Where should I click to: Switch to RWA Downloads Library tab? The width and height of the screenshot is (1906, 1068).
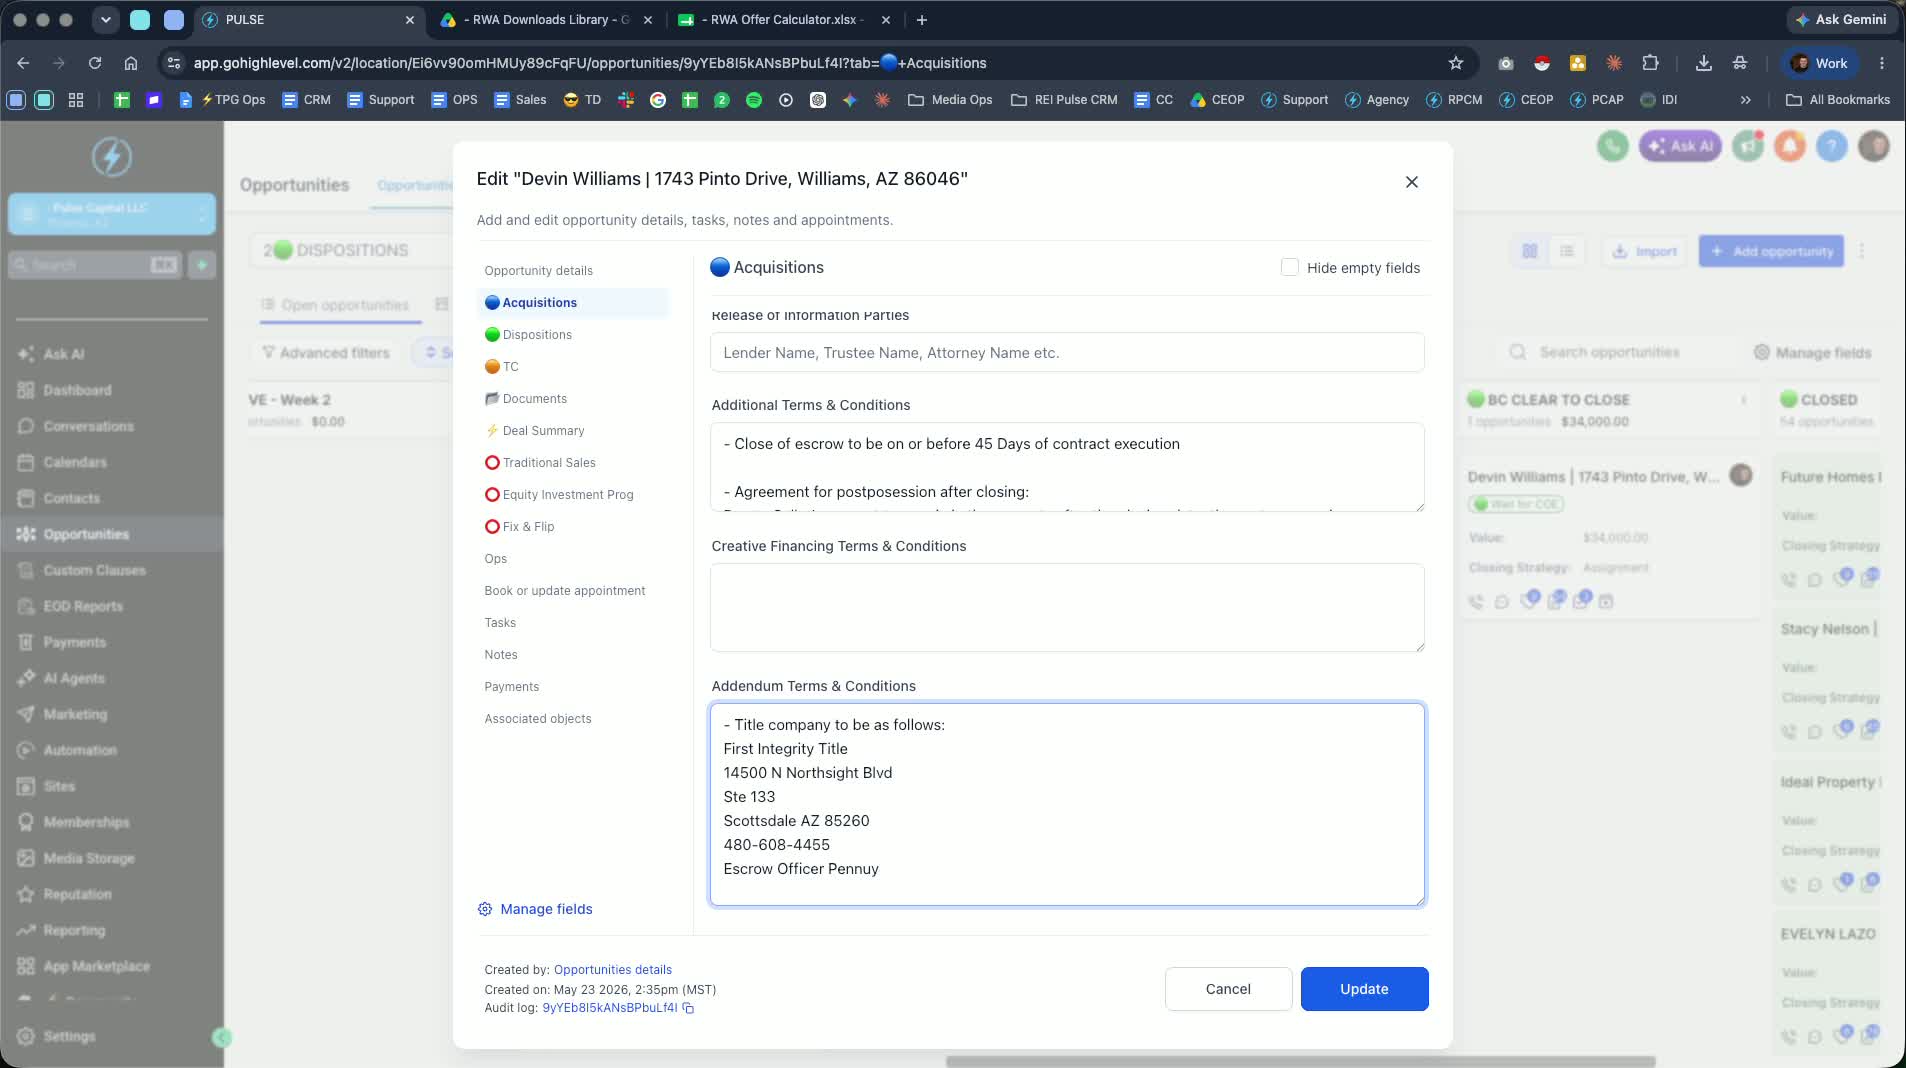coord(545,19)
